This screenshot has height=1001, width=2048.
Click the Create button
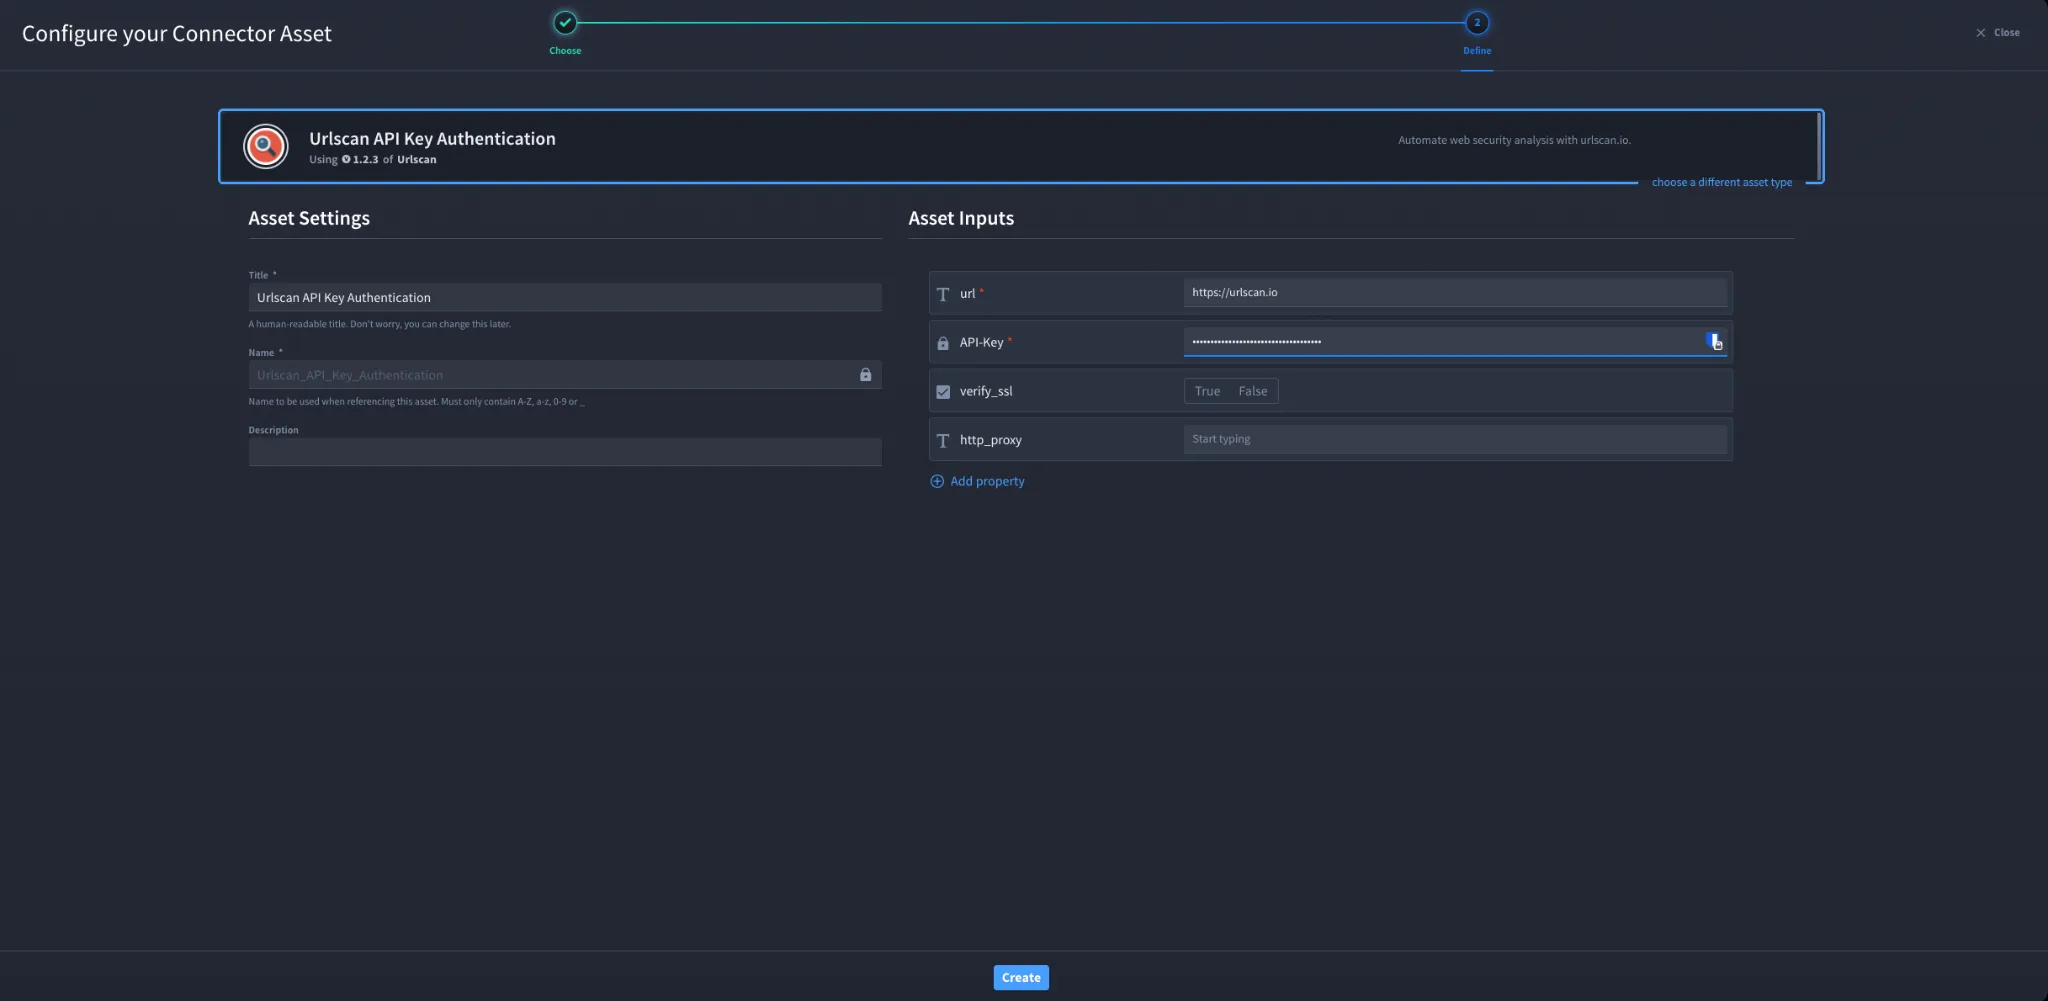(1021, 978)
